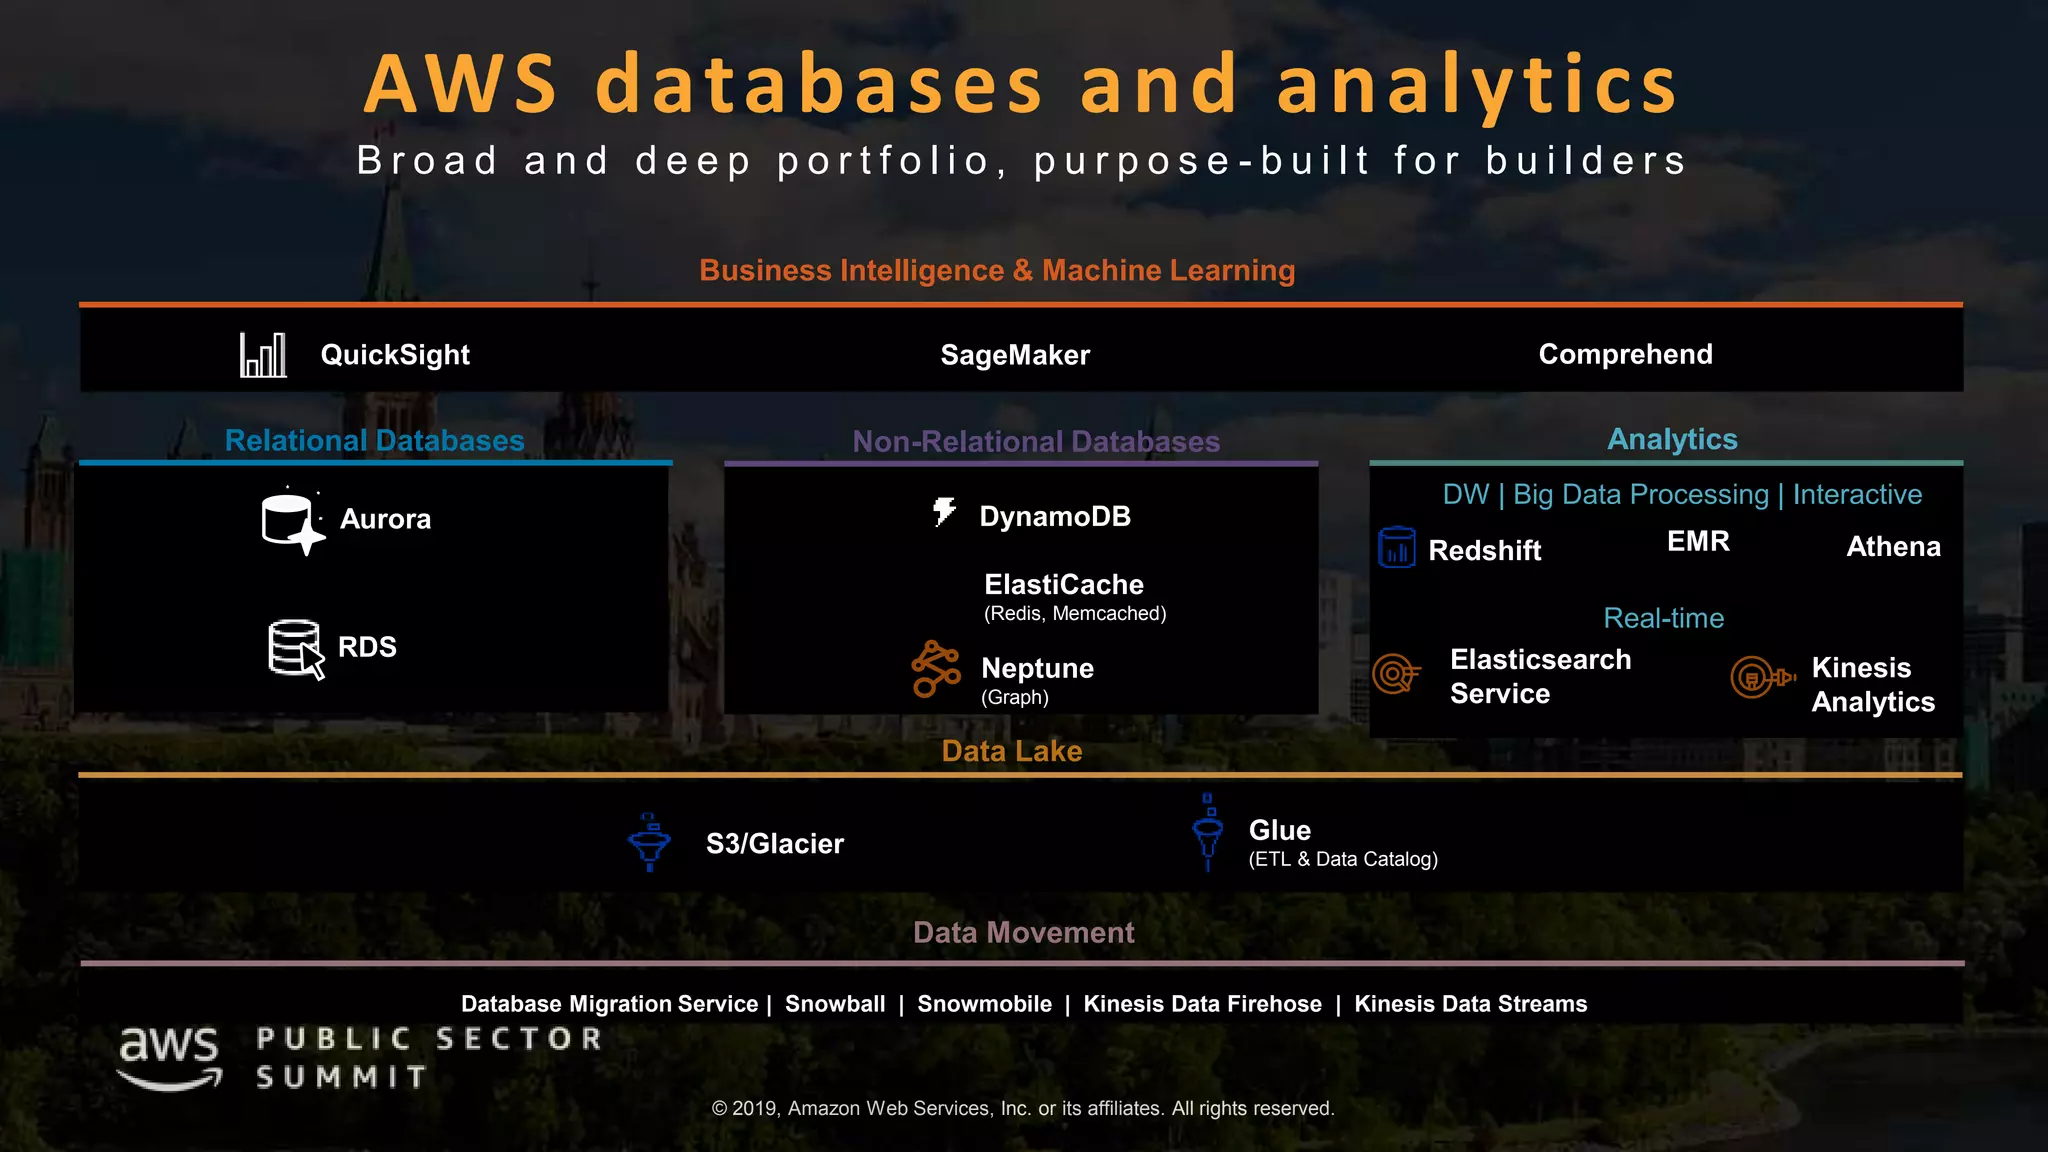
Task: Click the Snowball text
Action: click(835, 1004)
